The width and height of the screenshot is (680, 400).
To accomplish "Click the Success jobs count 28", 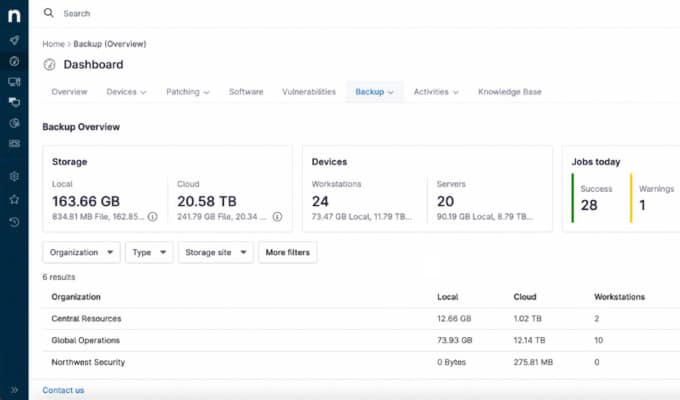I will click(x=589, y=205).
